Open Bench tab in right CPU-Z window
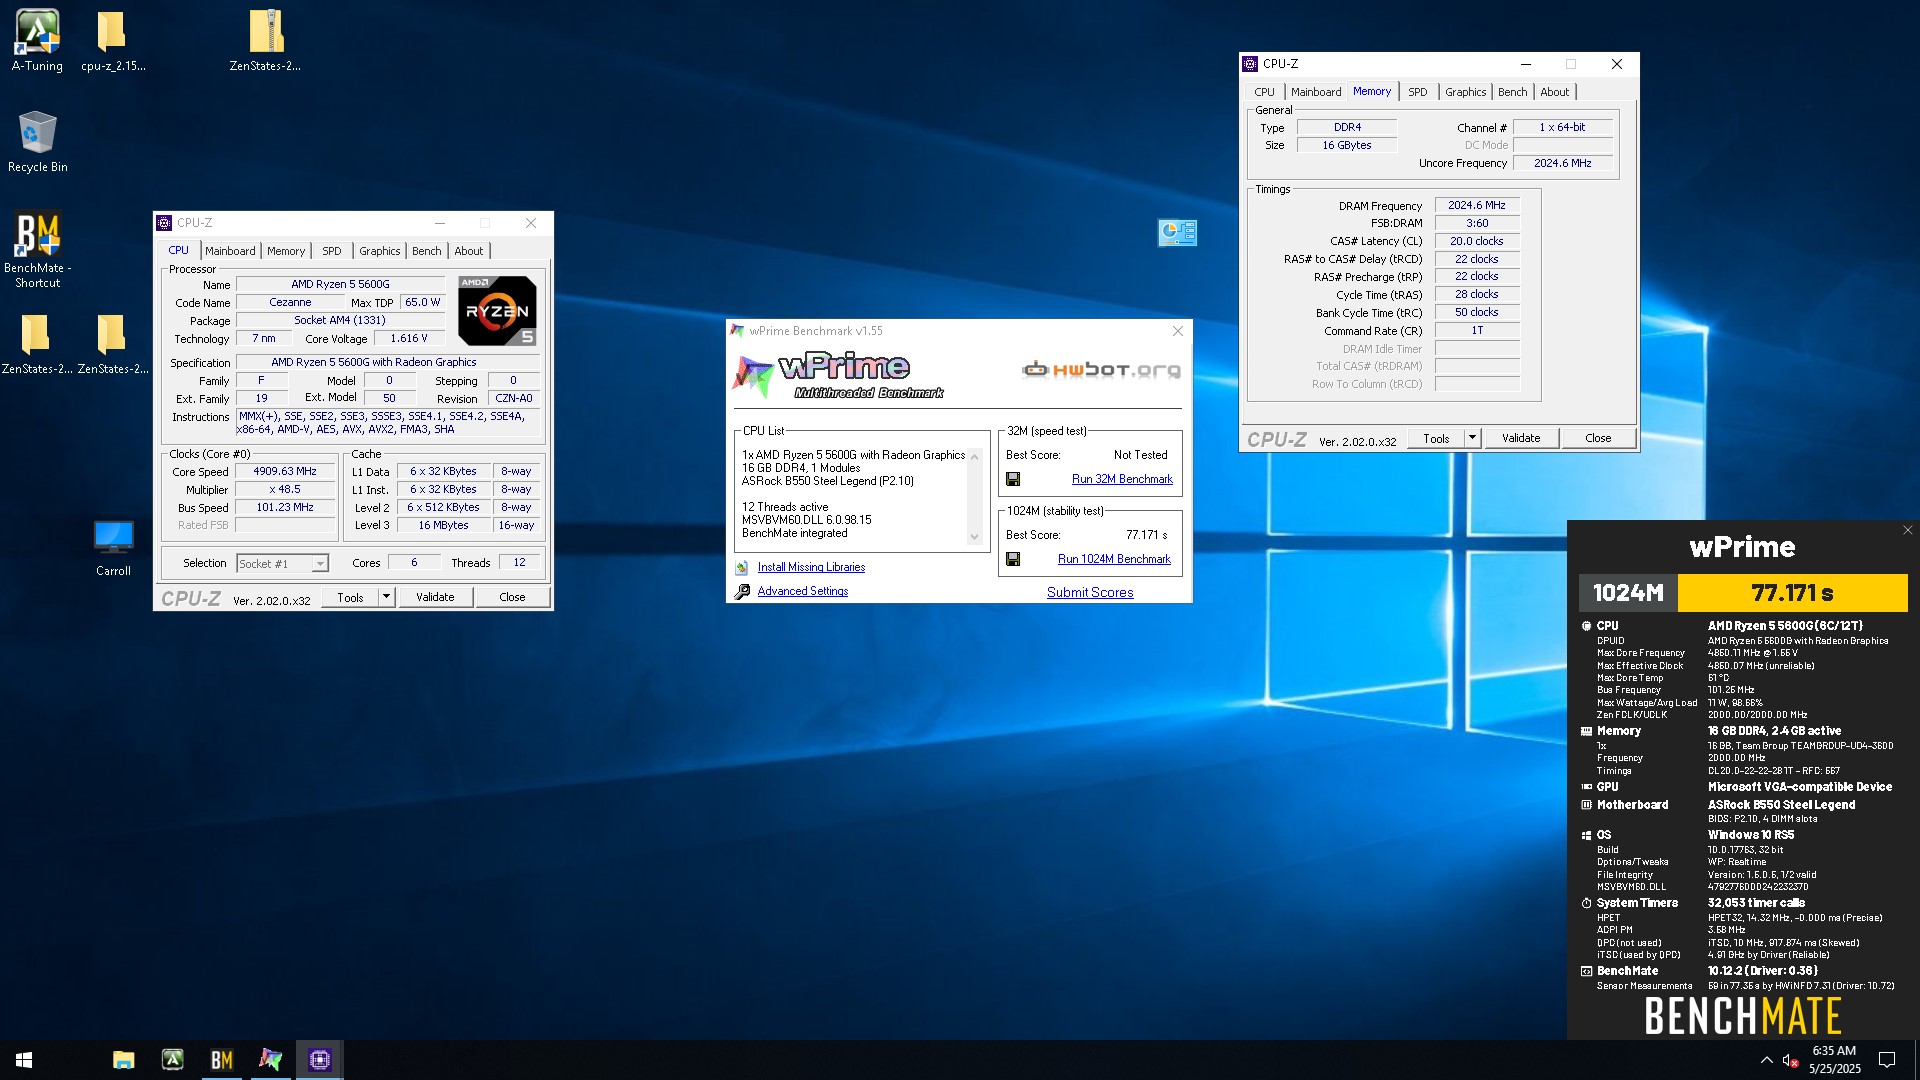Screen dimensions: 1920x1080 point(1513,92)
